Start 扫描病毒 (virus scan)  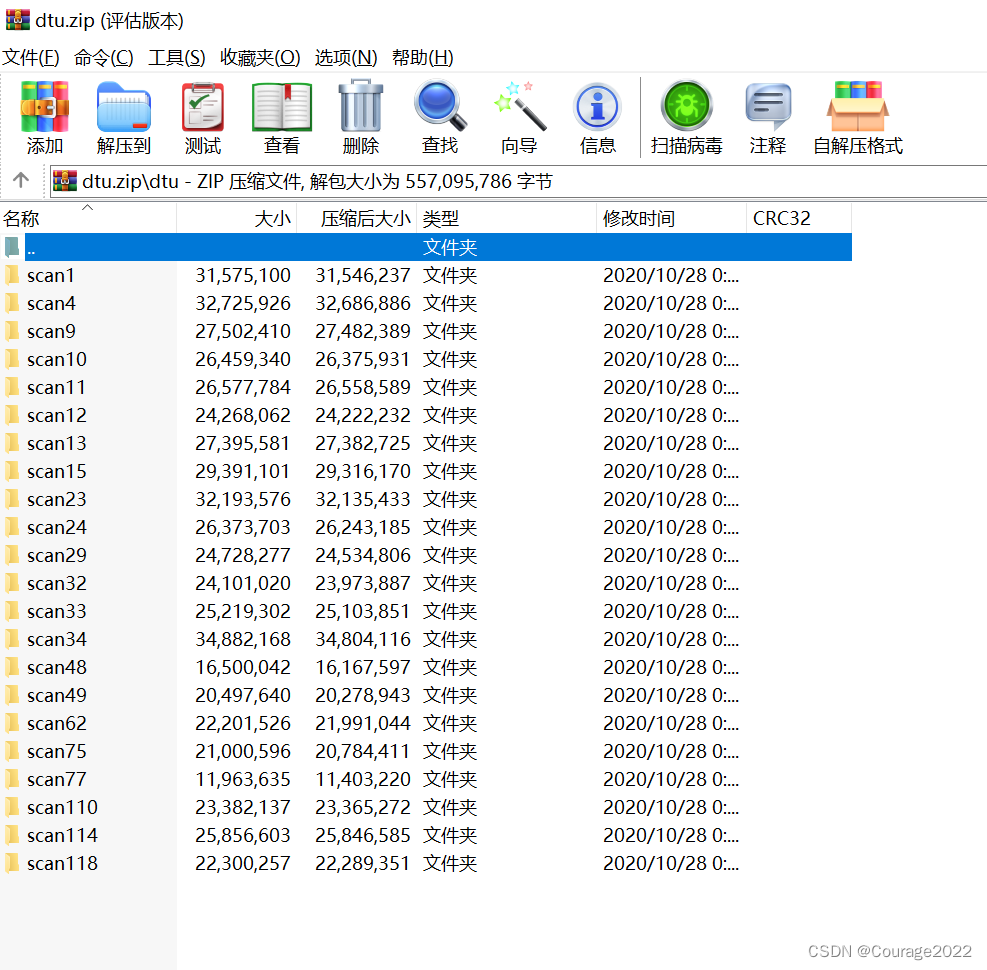pyautogui.click(x=686, y=116)
